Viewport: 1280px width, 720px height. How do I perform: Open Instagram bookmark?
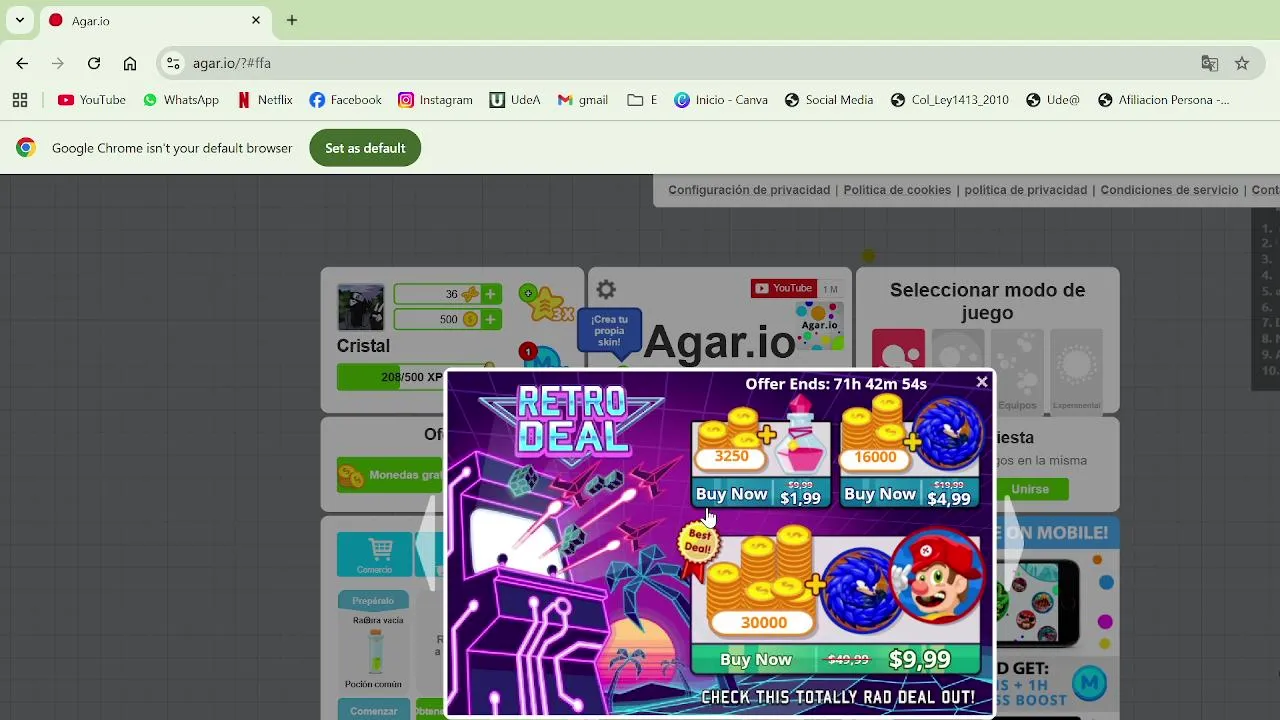[435, 100]
